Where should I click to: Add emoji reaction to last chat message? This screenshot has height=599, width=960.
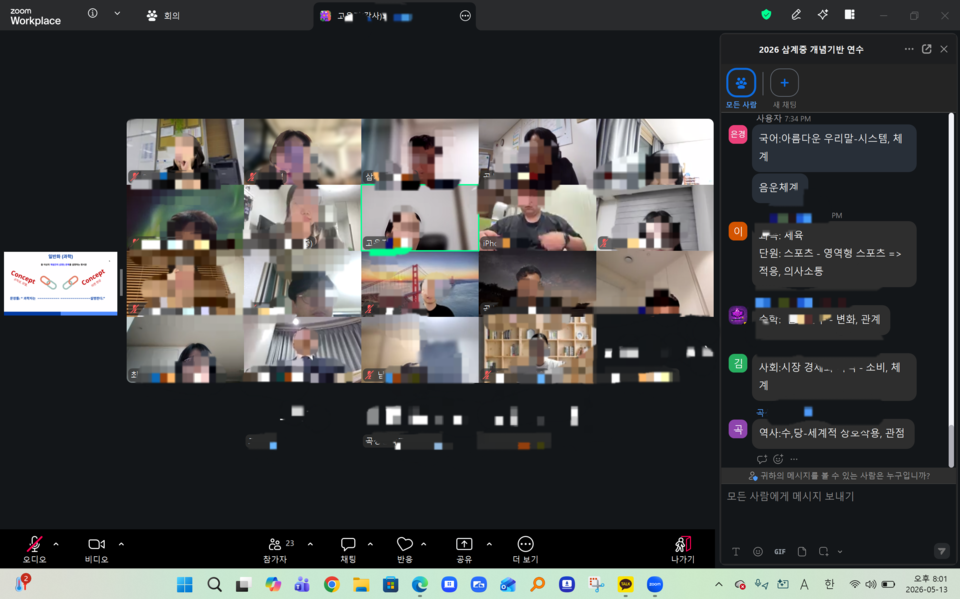pos(778,459)
